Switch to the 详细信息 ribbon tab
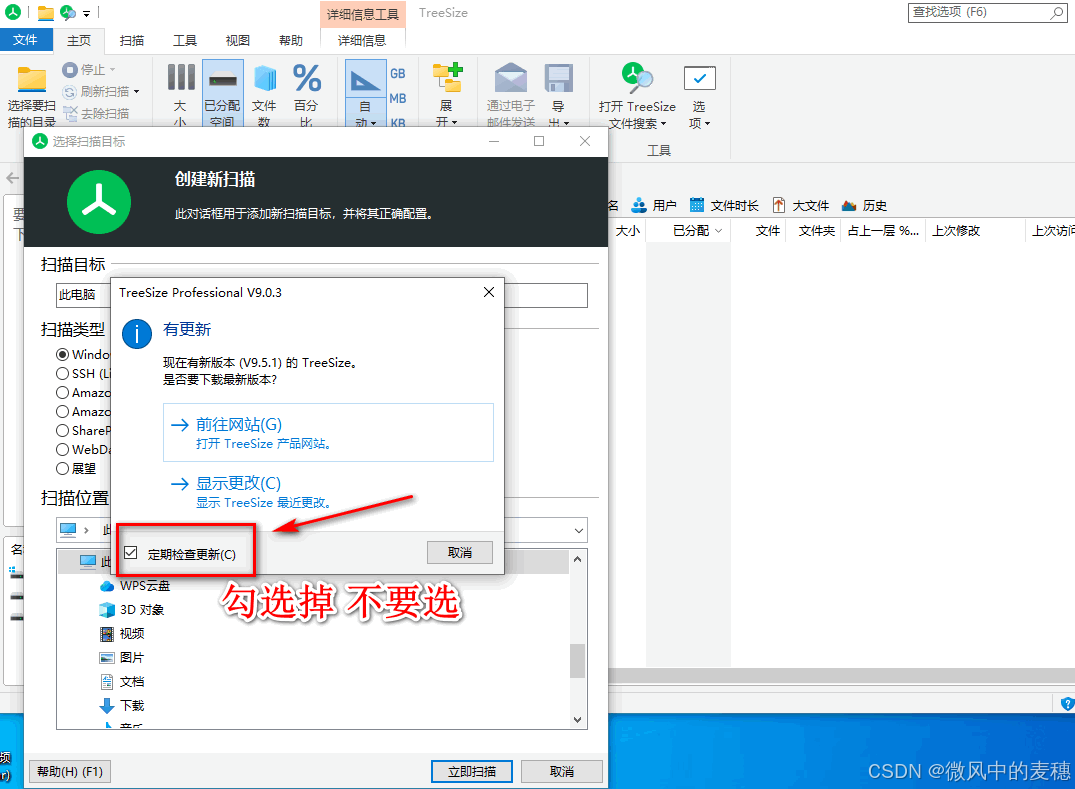This screenshot has height=789, width=1075. (362, 40)
